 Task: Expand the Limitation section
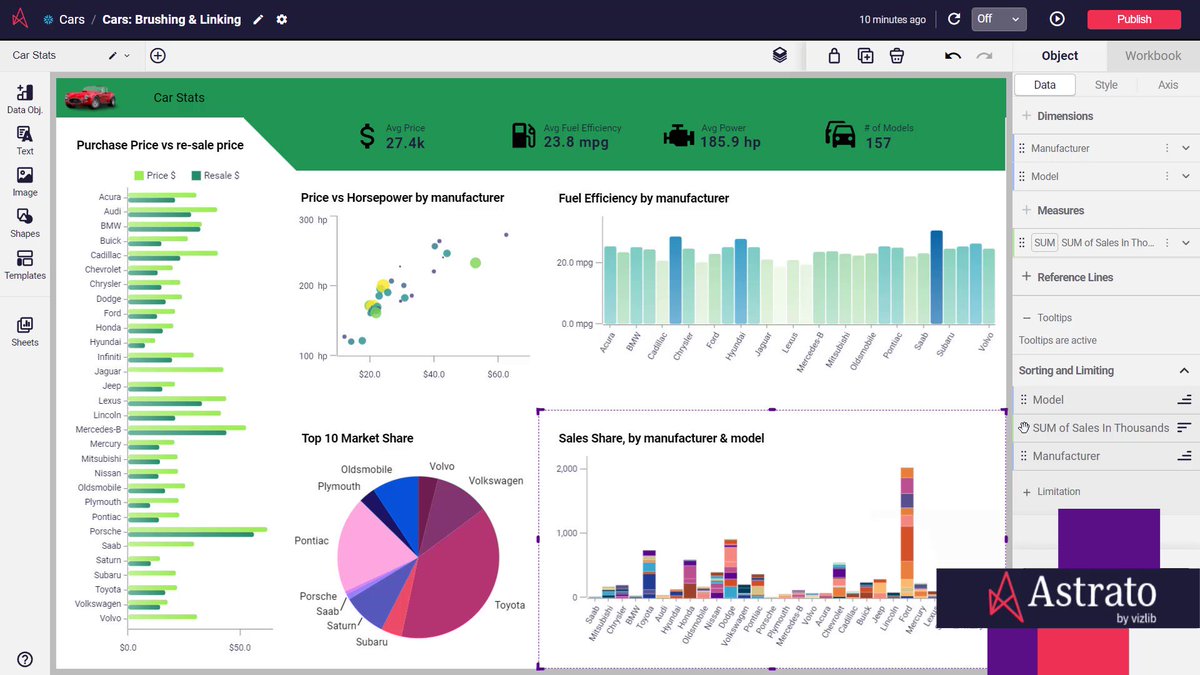point(1026,492)
